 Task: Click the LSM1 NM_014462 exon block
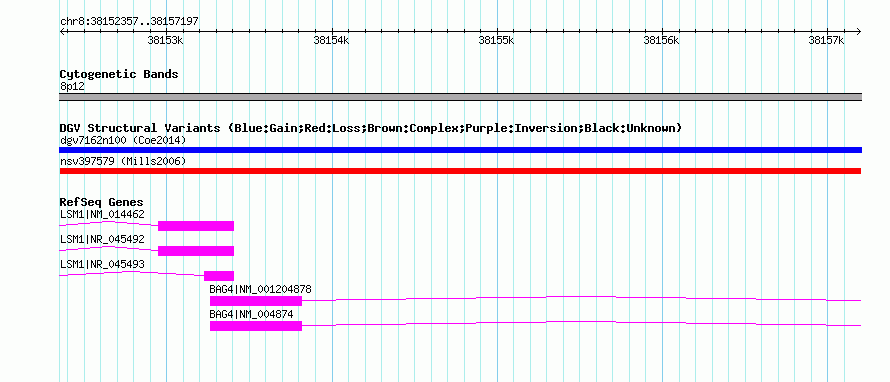[196, 226]
